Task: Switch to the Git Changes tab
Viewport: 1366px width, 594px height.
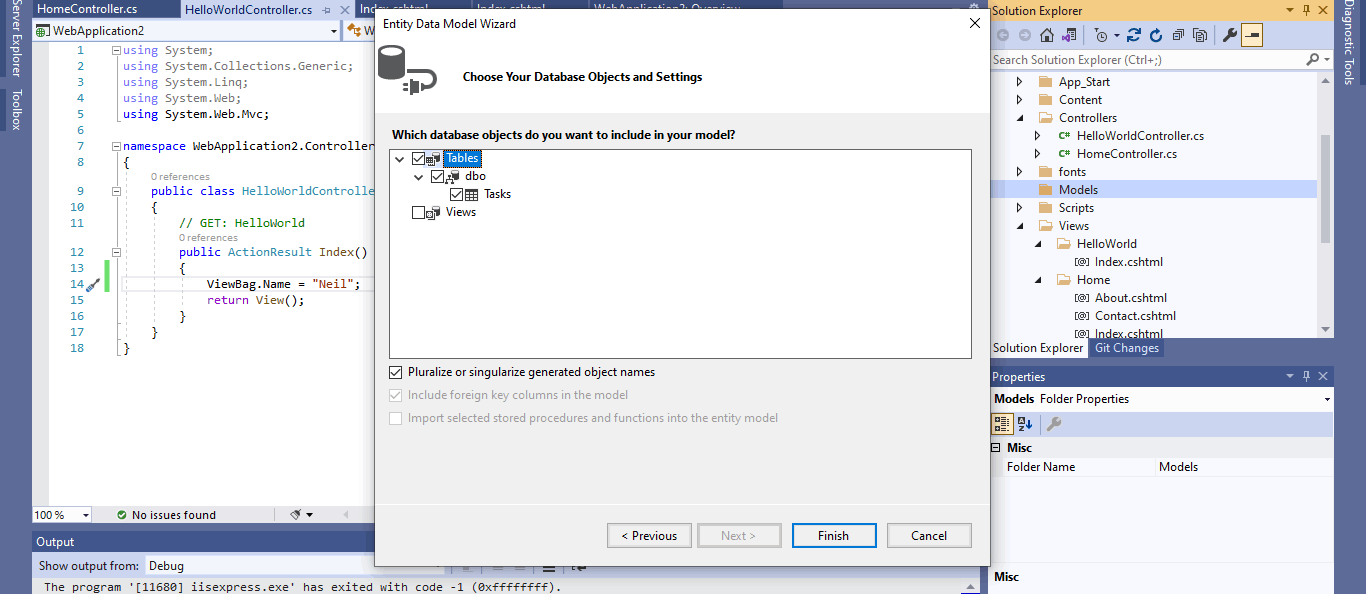Action: pyautogui.click(x=1127, y=348)
